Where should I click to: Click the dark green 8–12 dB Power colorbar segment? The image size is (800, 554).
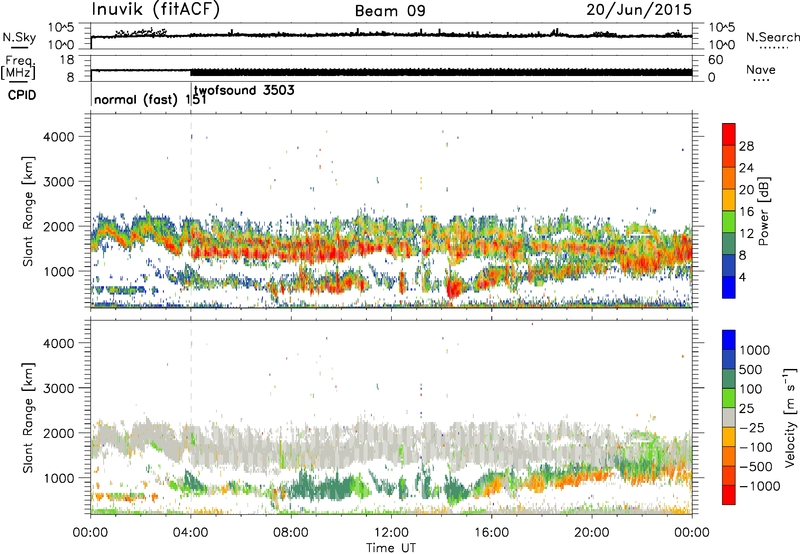coord(729,244)
